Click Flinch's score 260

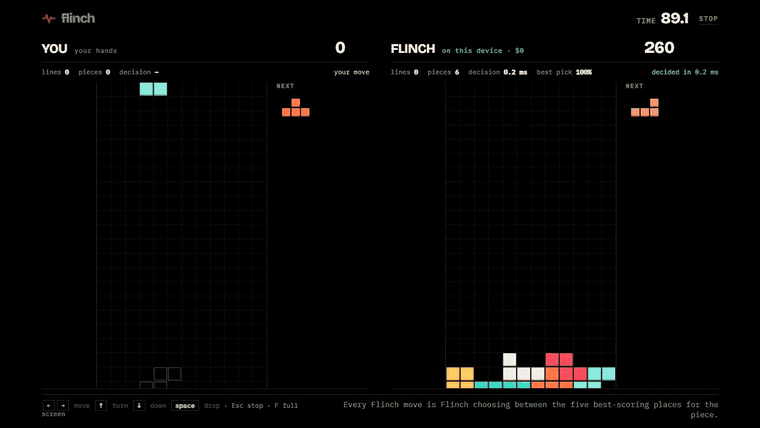click(x=659, y=48)
